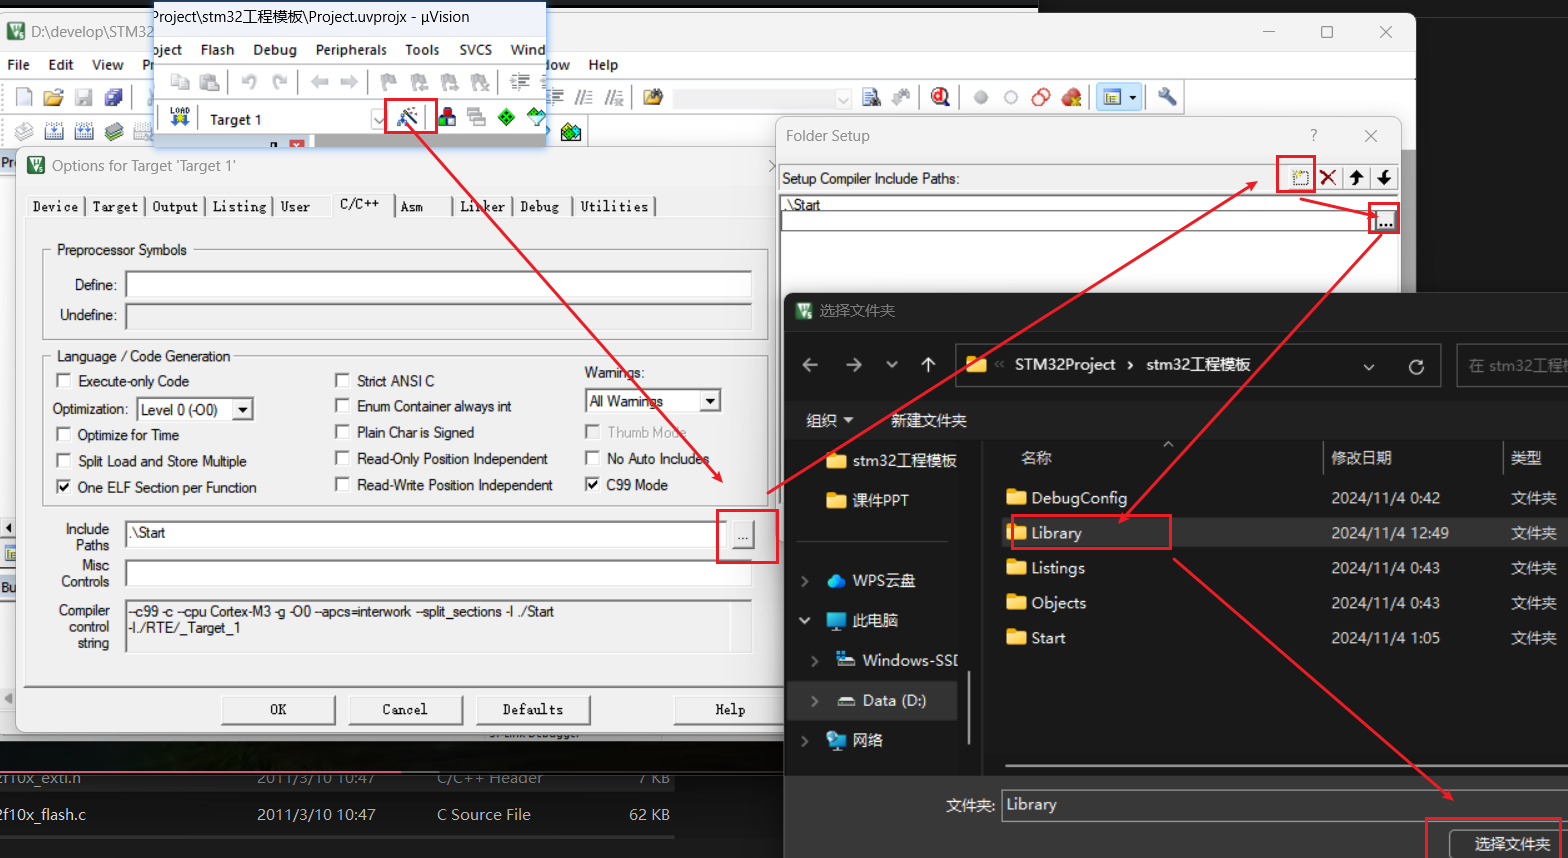1568x858 pixels.
Task: Click the Misc Controls input field
Action: point(438,573)
